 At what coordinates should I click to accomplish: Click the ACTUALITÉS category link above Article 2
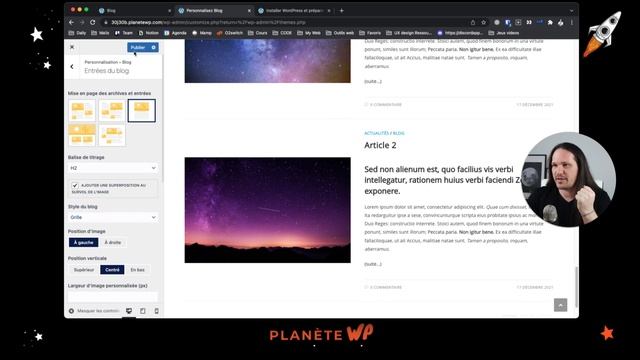click(x=376, y=133)
